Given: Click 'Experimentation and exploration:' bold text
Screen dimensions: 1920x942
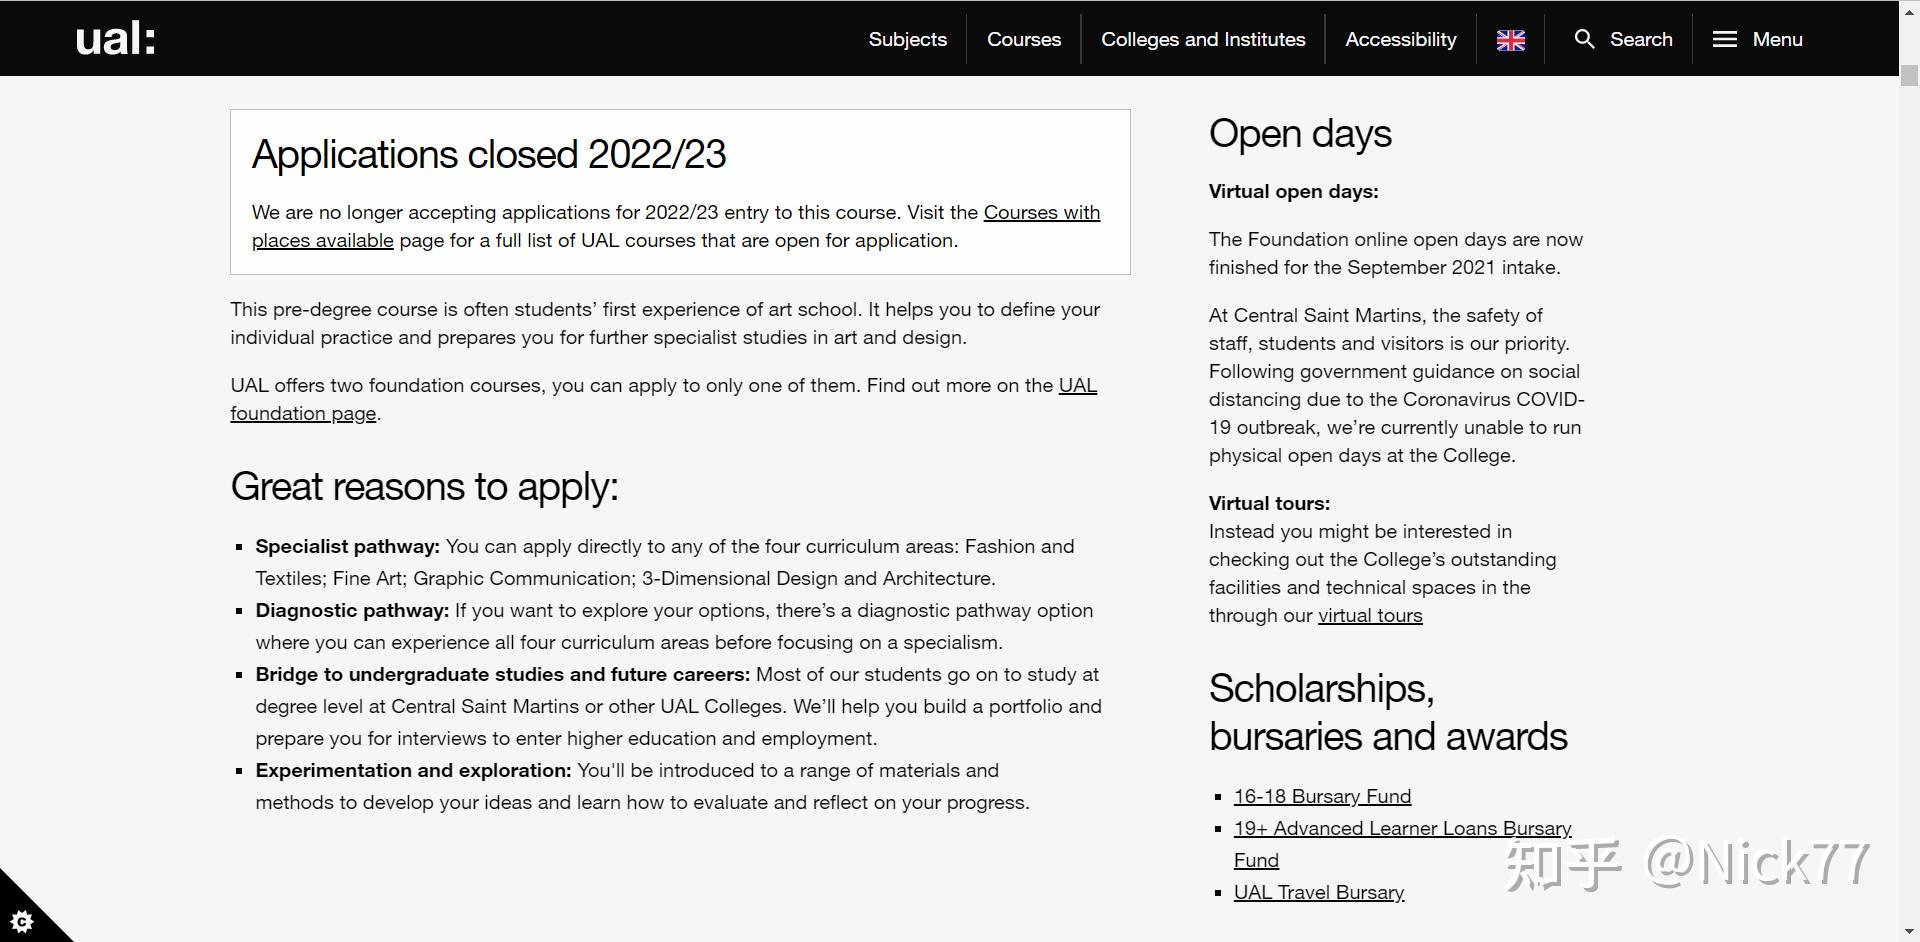Looking at the screenshot, I should (x=413, y=770).
